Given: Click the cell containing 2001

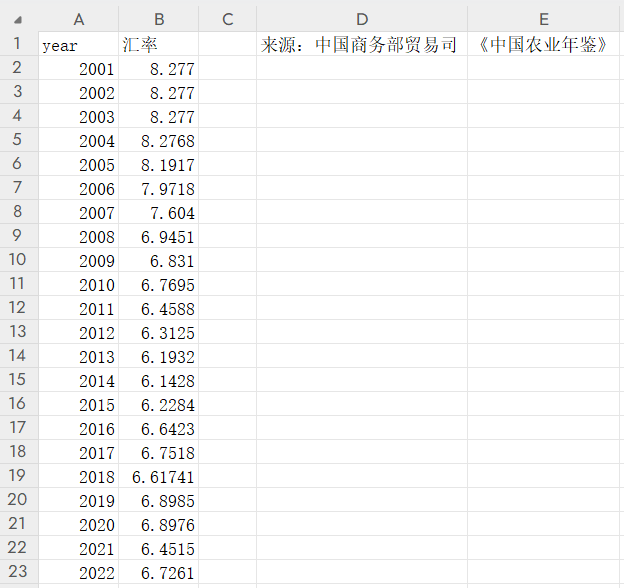Looking at the screenshot, I should coord(78,68).
